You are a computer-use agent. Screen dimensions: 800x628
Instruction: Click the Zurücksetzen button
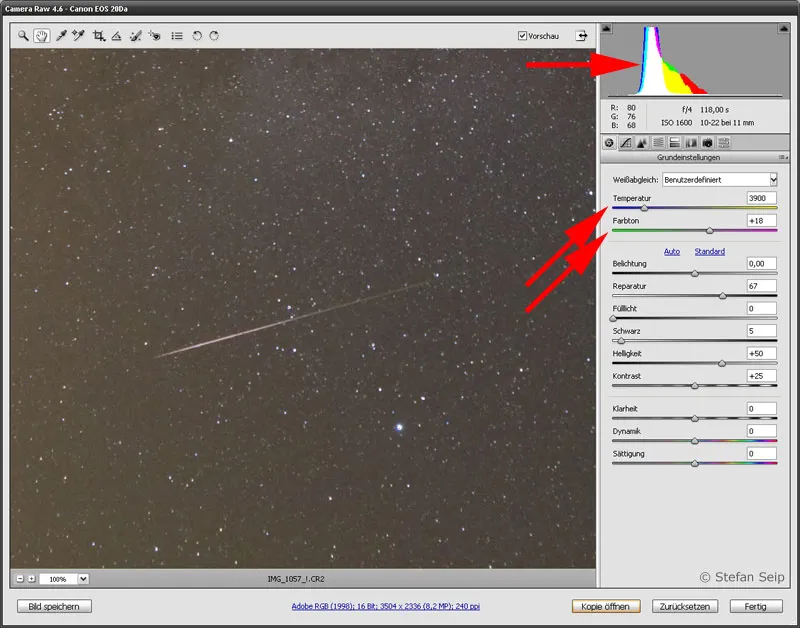coord(685,607)
